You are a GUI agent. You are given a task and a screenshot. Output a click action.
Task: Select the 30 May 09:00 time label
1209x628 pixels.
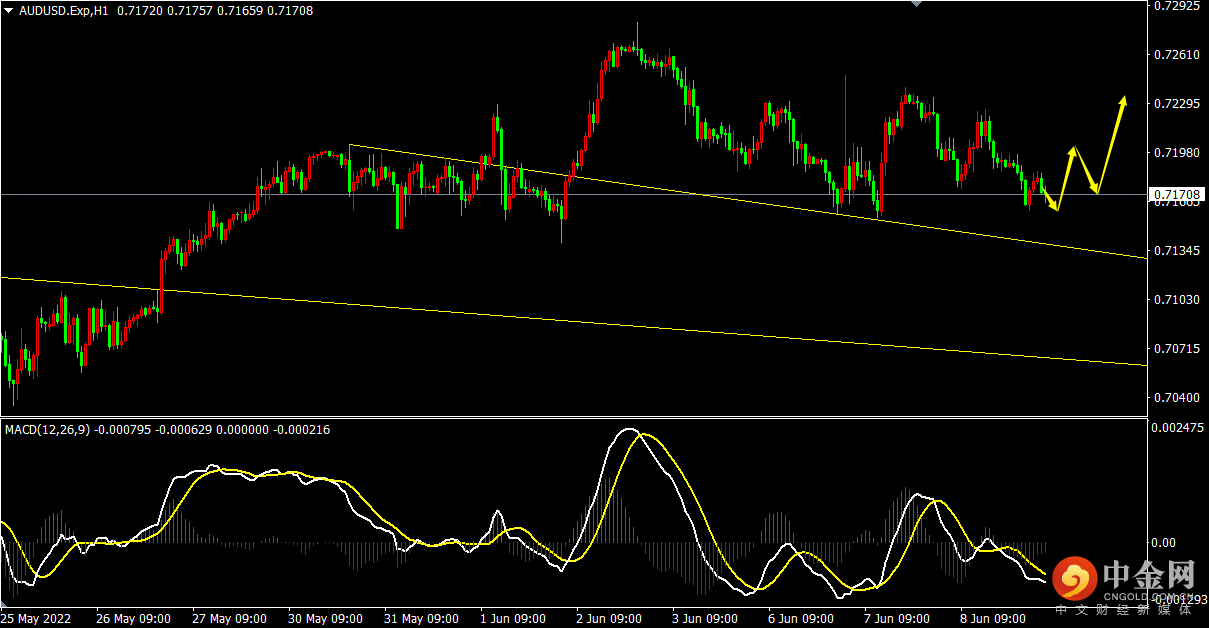[x=325, y=618]
